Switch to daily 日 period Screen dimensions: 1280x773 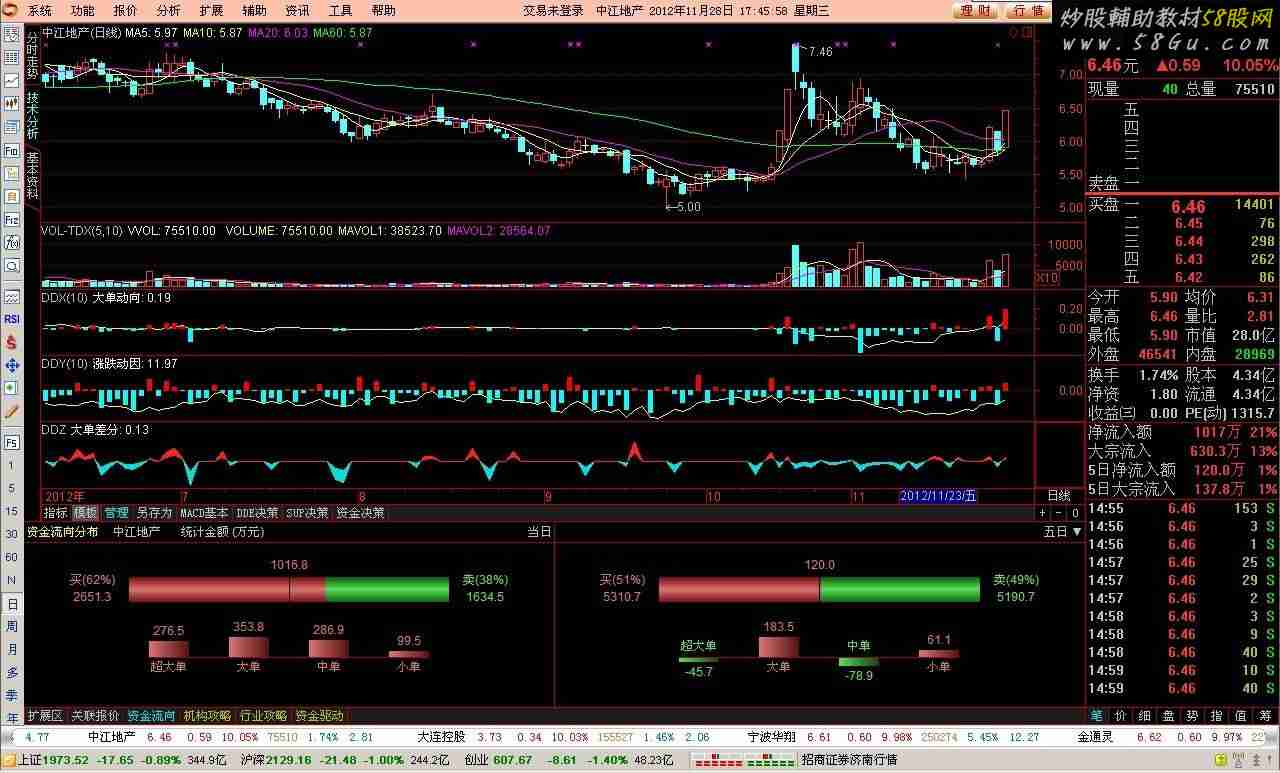pos(12,604)
